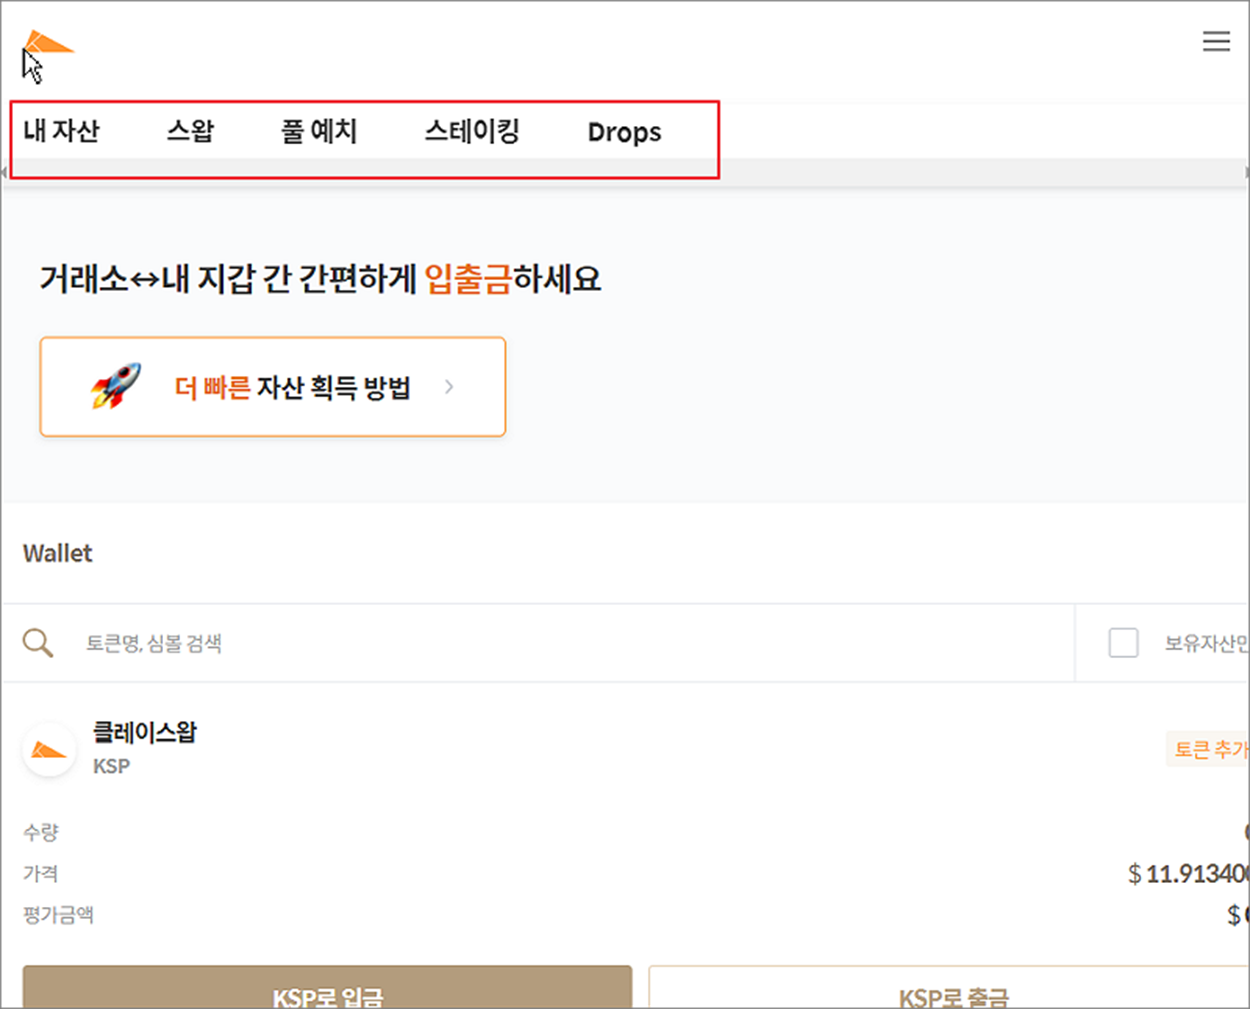Screen dimensions: 1250x1009
Task: Click the 클레이스왑 token name
Action: 145,732
